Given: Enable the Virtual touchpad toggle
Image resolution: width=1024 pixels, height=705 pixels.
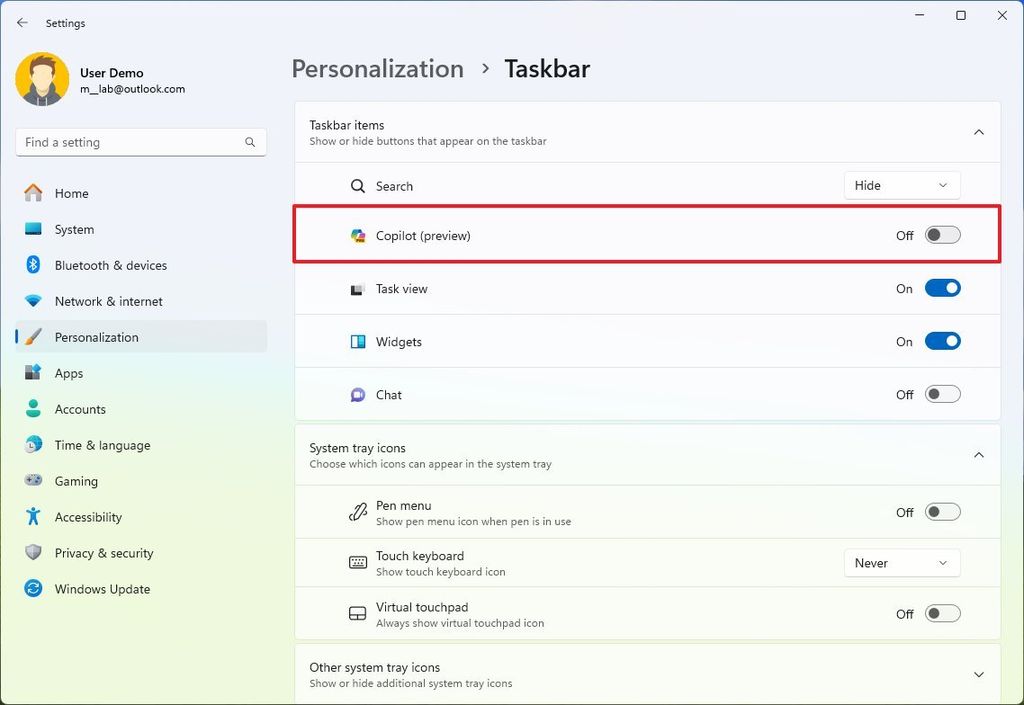Looking at the screenshot, I should click(941, 613).
